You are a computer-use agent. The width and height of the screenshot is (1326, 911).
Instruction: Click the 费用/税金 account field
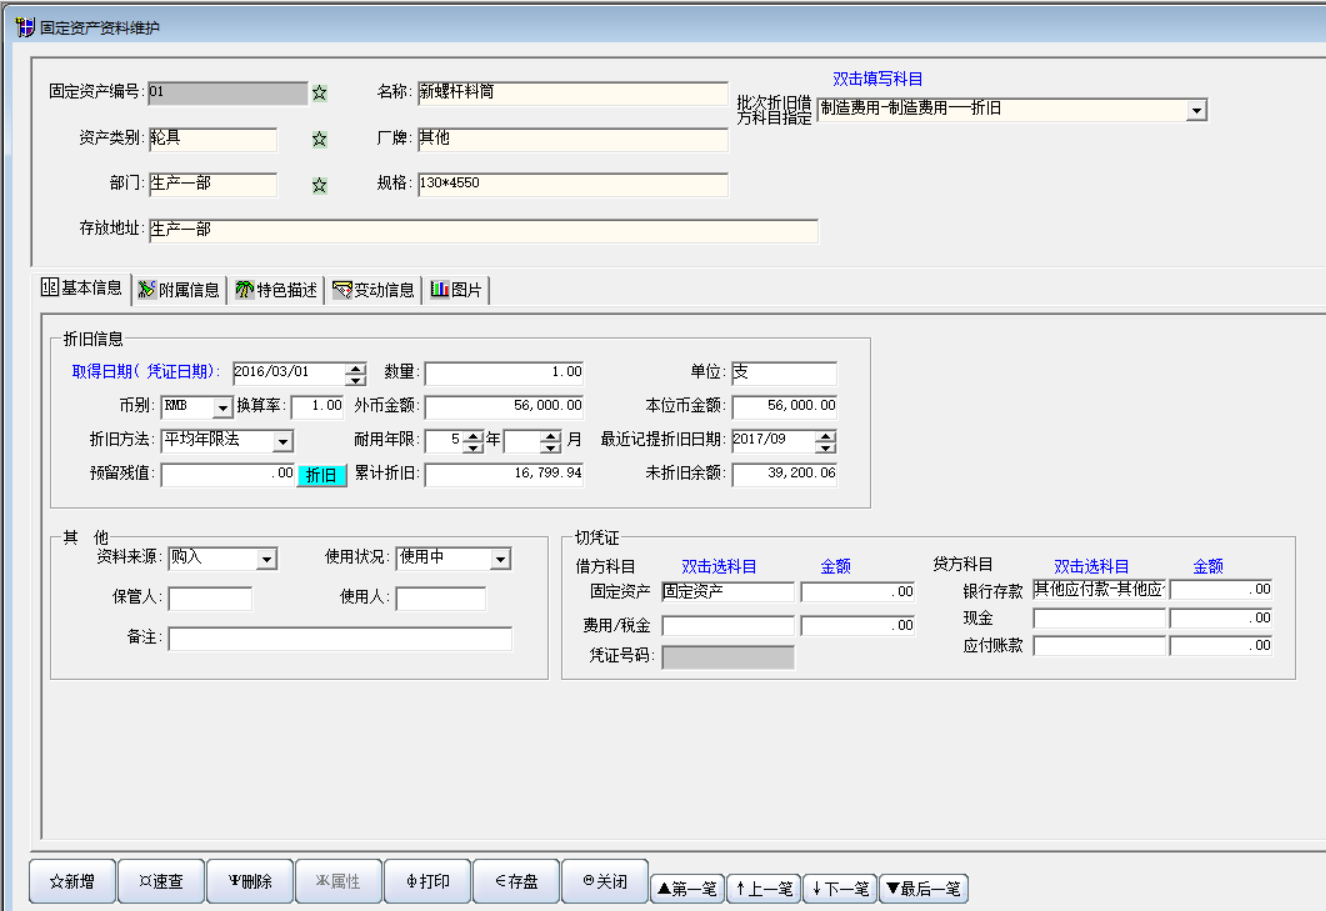(728, 626)
